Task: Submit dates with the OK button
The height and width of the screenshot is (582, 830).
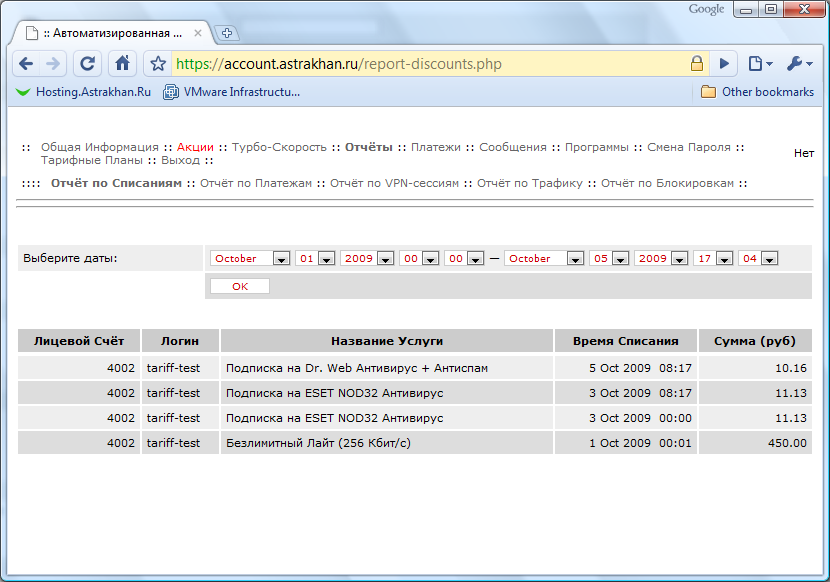Action: pyautogui.click(x=240, y=286)
